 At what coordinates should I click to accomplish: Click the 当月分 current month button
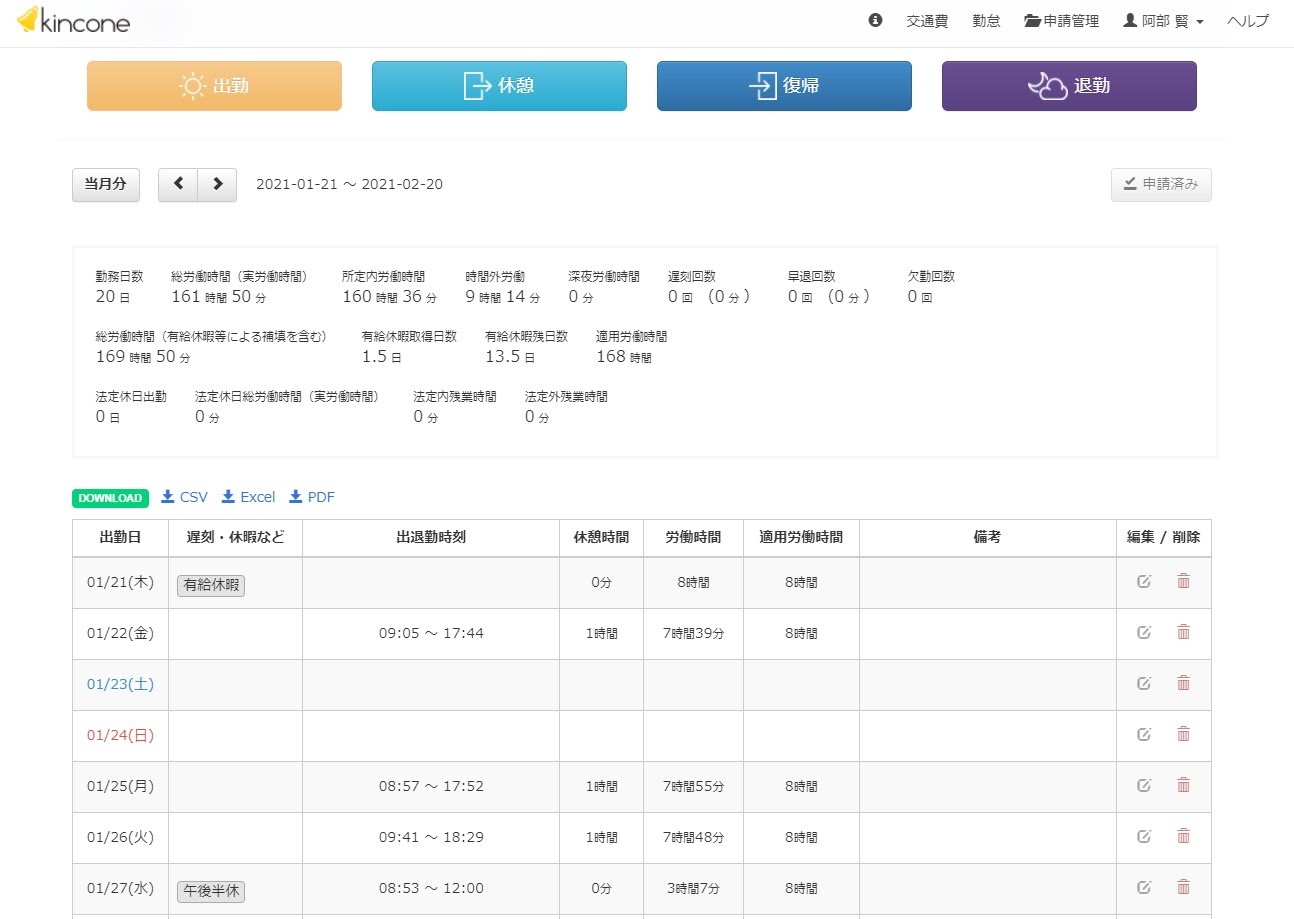tap(105, 184)
